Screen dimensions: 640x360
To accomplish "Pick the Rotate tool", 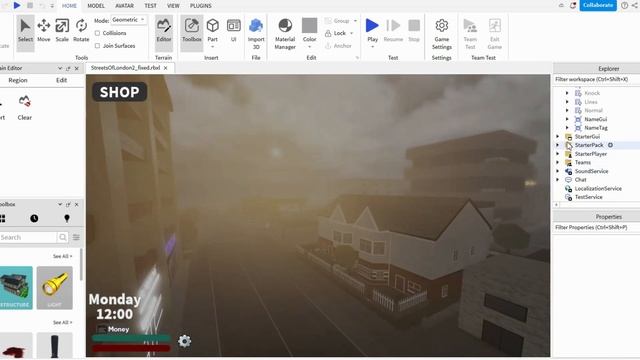I will (x=81, y=31).
